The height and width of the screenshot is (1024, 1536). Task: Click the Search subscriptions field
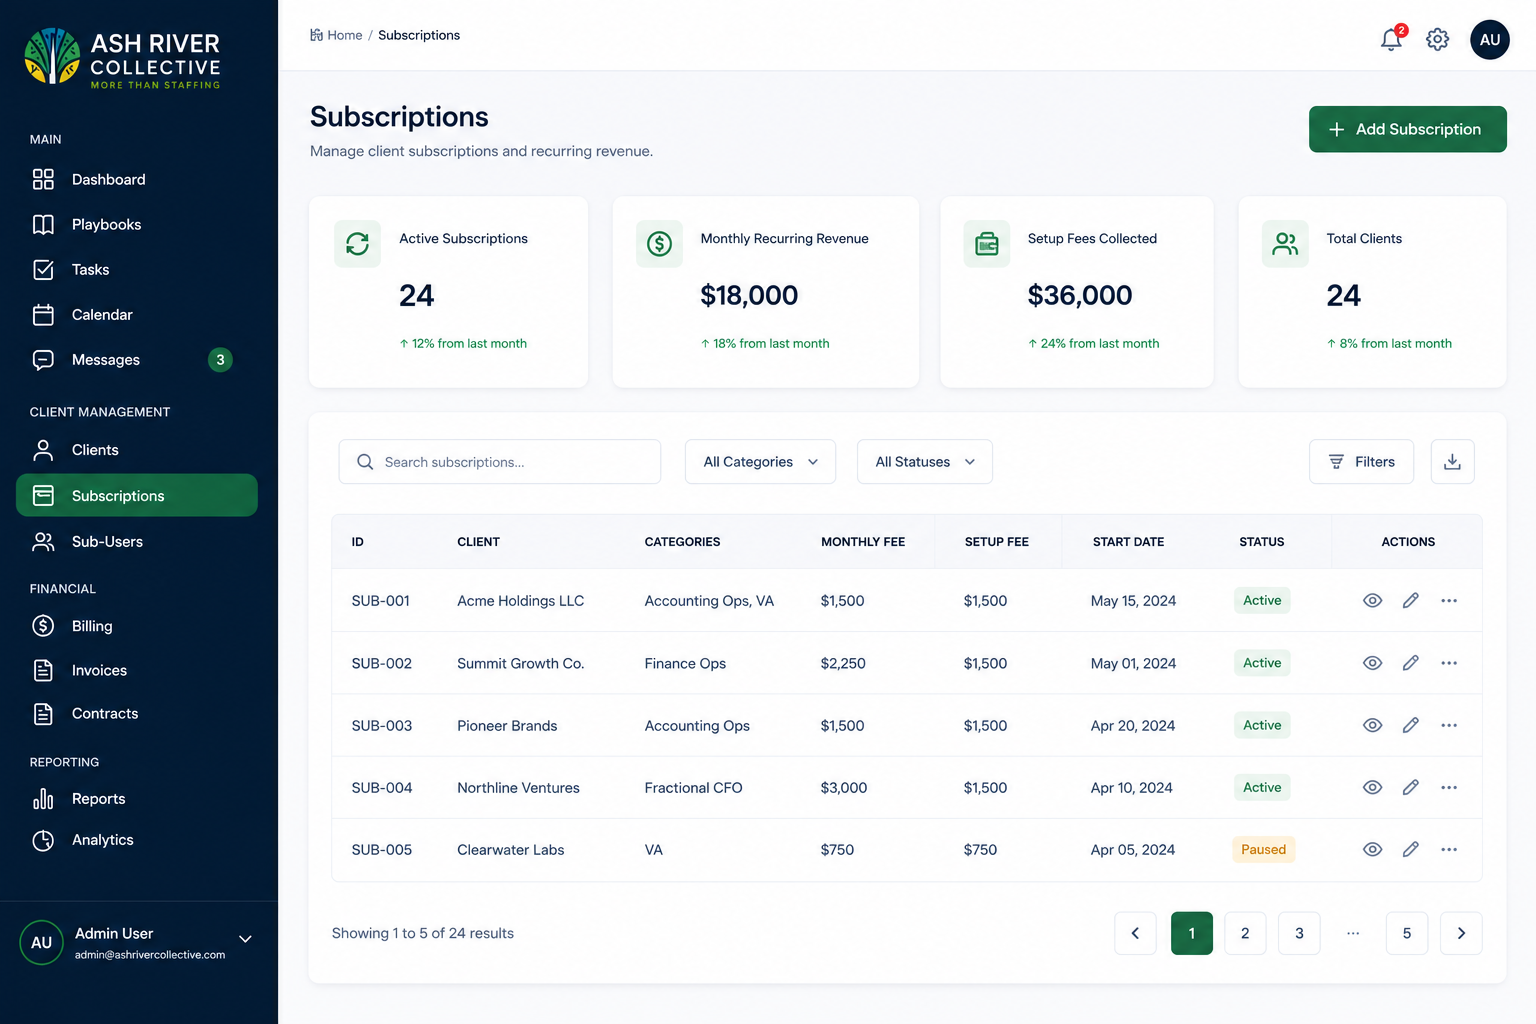coord(499,462)
